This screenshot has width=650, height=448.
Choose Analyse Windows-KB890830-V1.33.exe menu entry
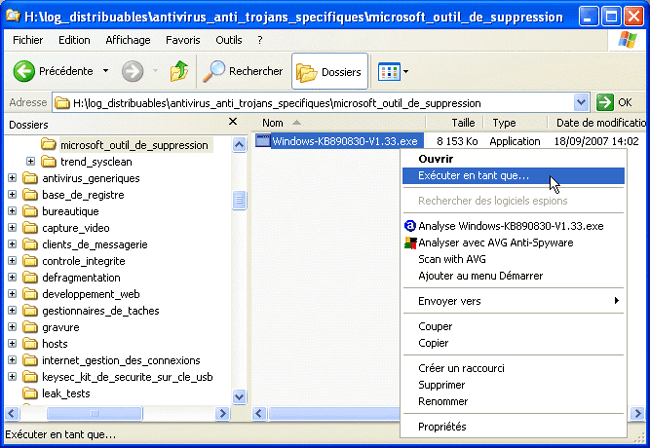click(x=514, y=226)
